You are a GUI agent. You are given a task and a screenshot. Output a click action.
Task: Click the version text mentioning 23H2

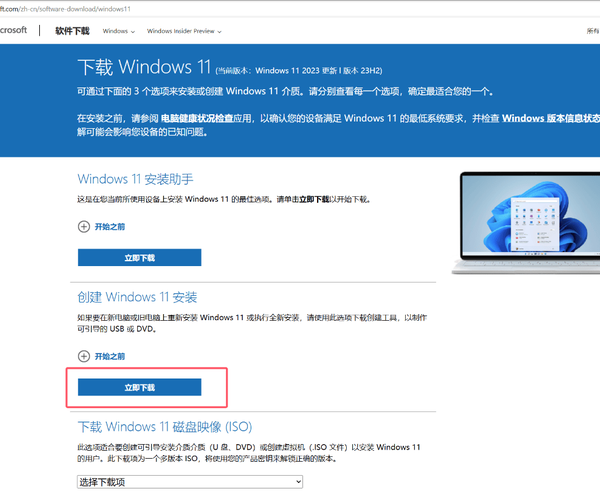(299, 71)
